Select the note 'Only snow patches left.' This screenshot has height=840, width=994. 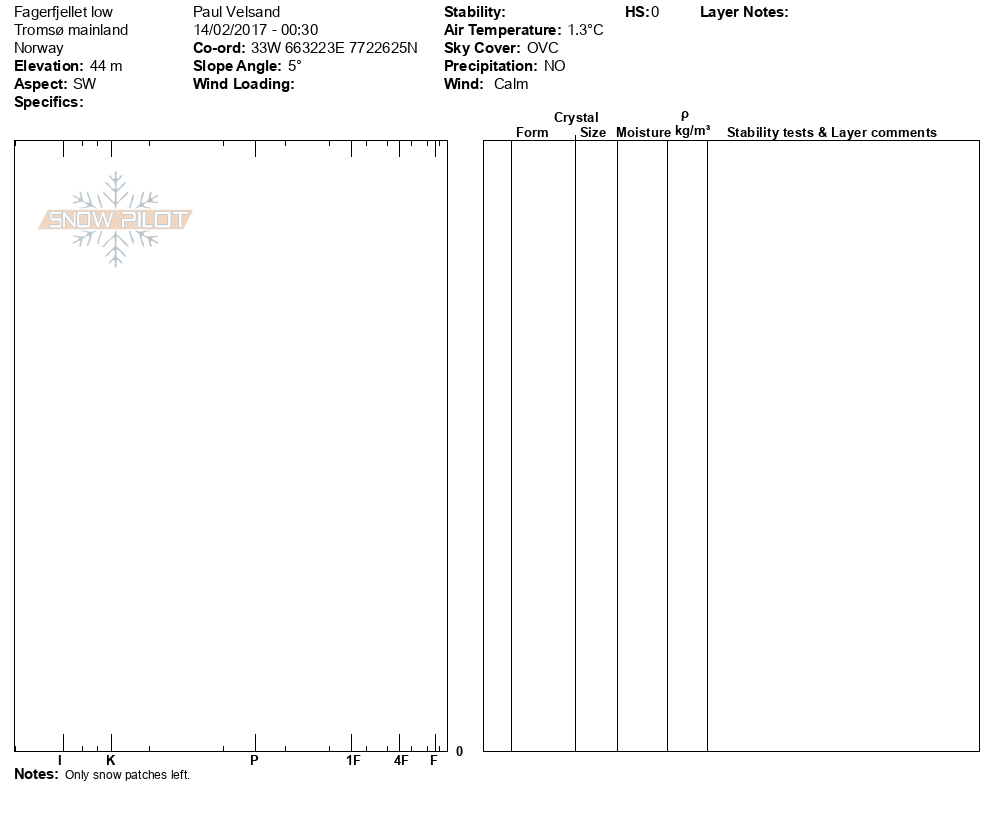pos(127,776)
